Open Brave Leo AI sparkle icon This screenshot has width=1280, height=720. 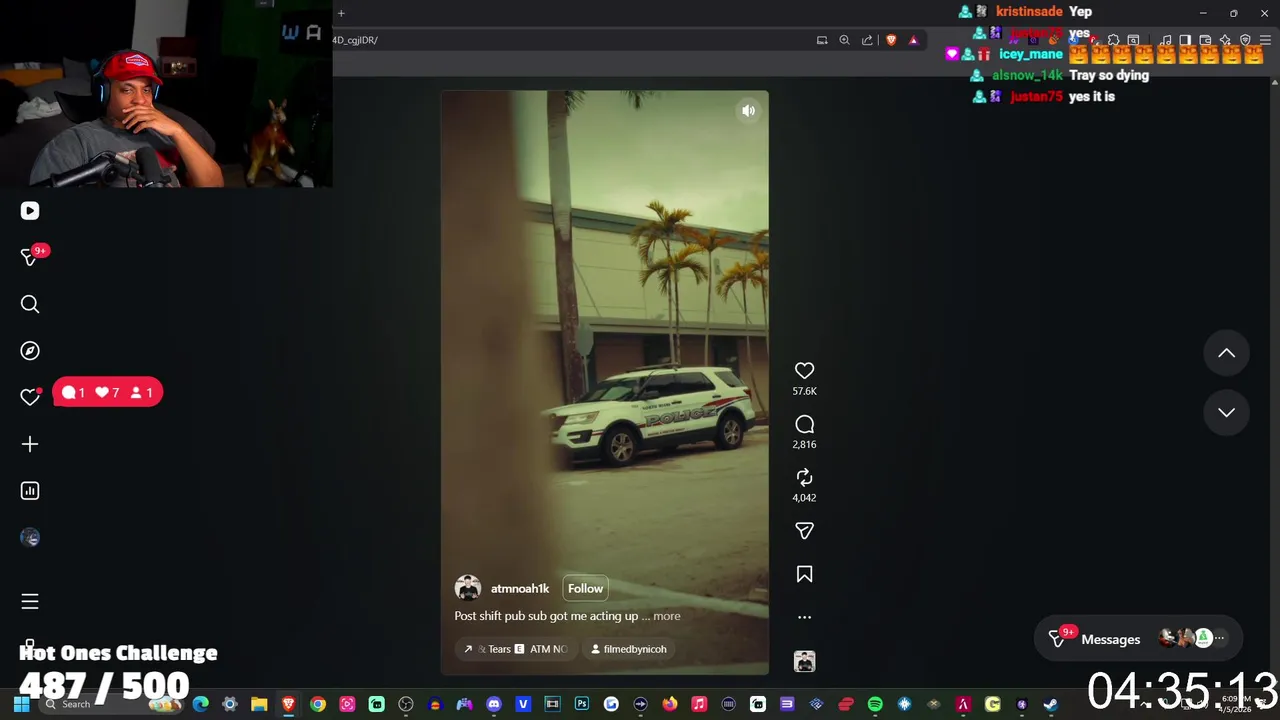[x=1225, y=40]
